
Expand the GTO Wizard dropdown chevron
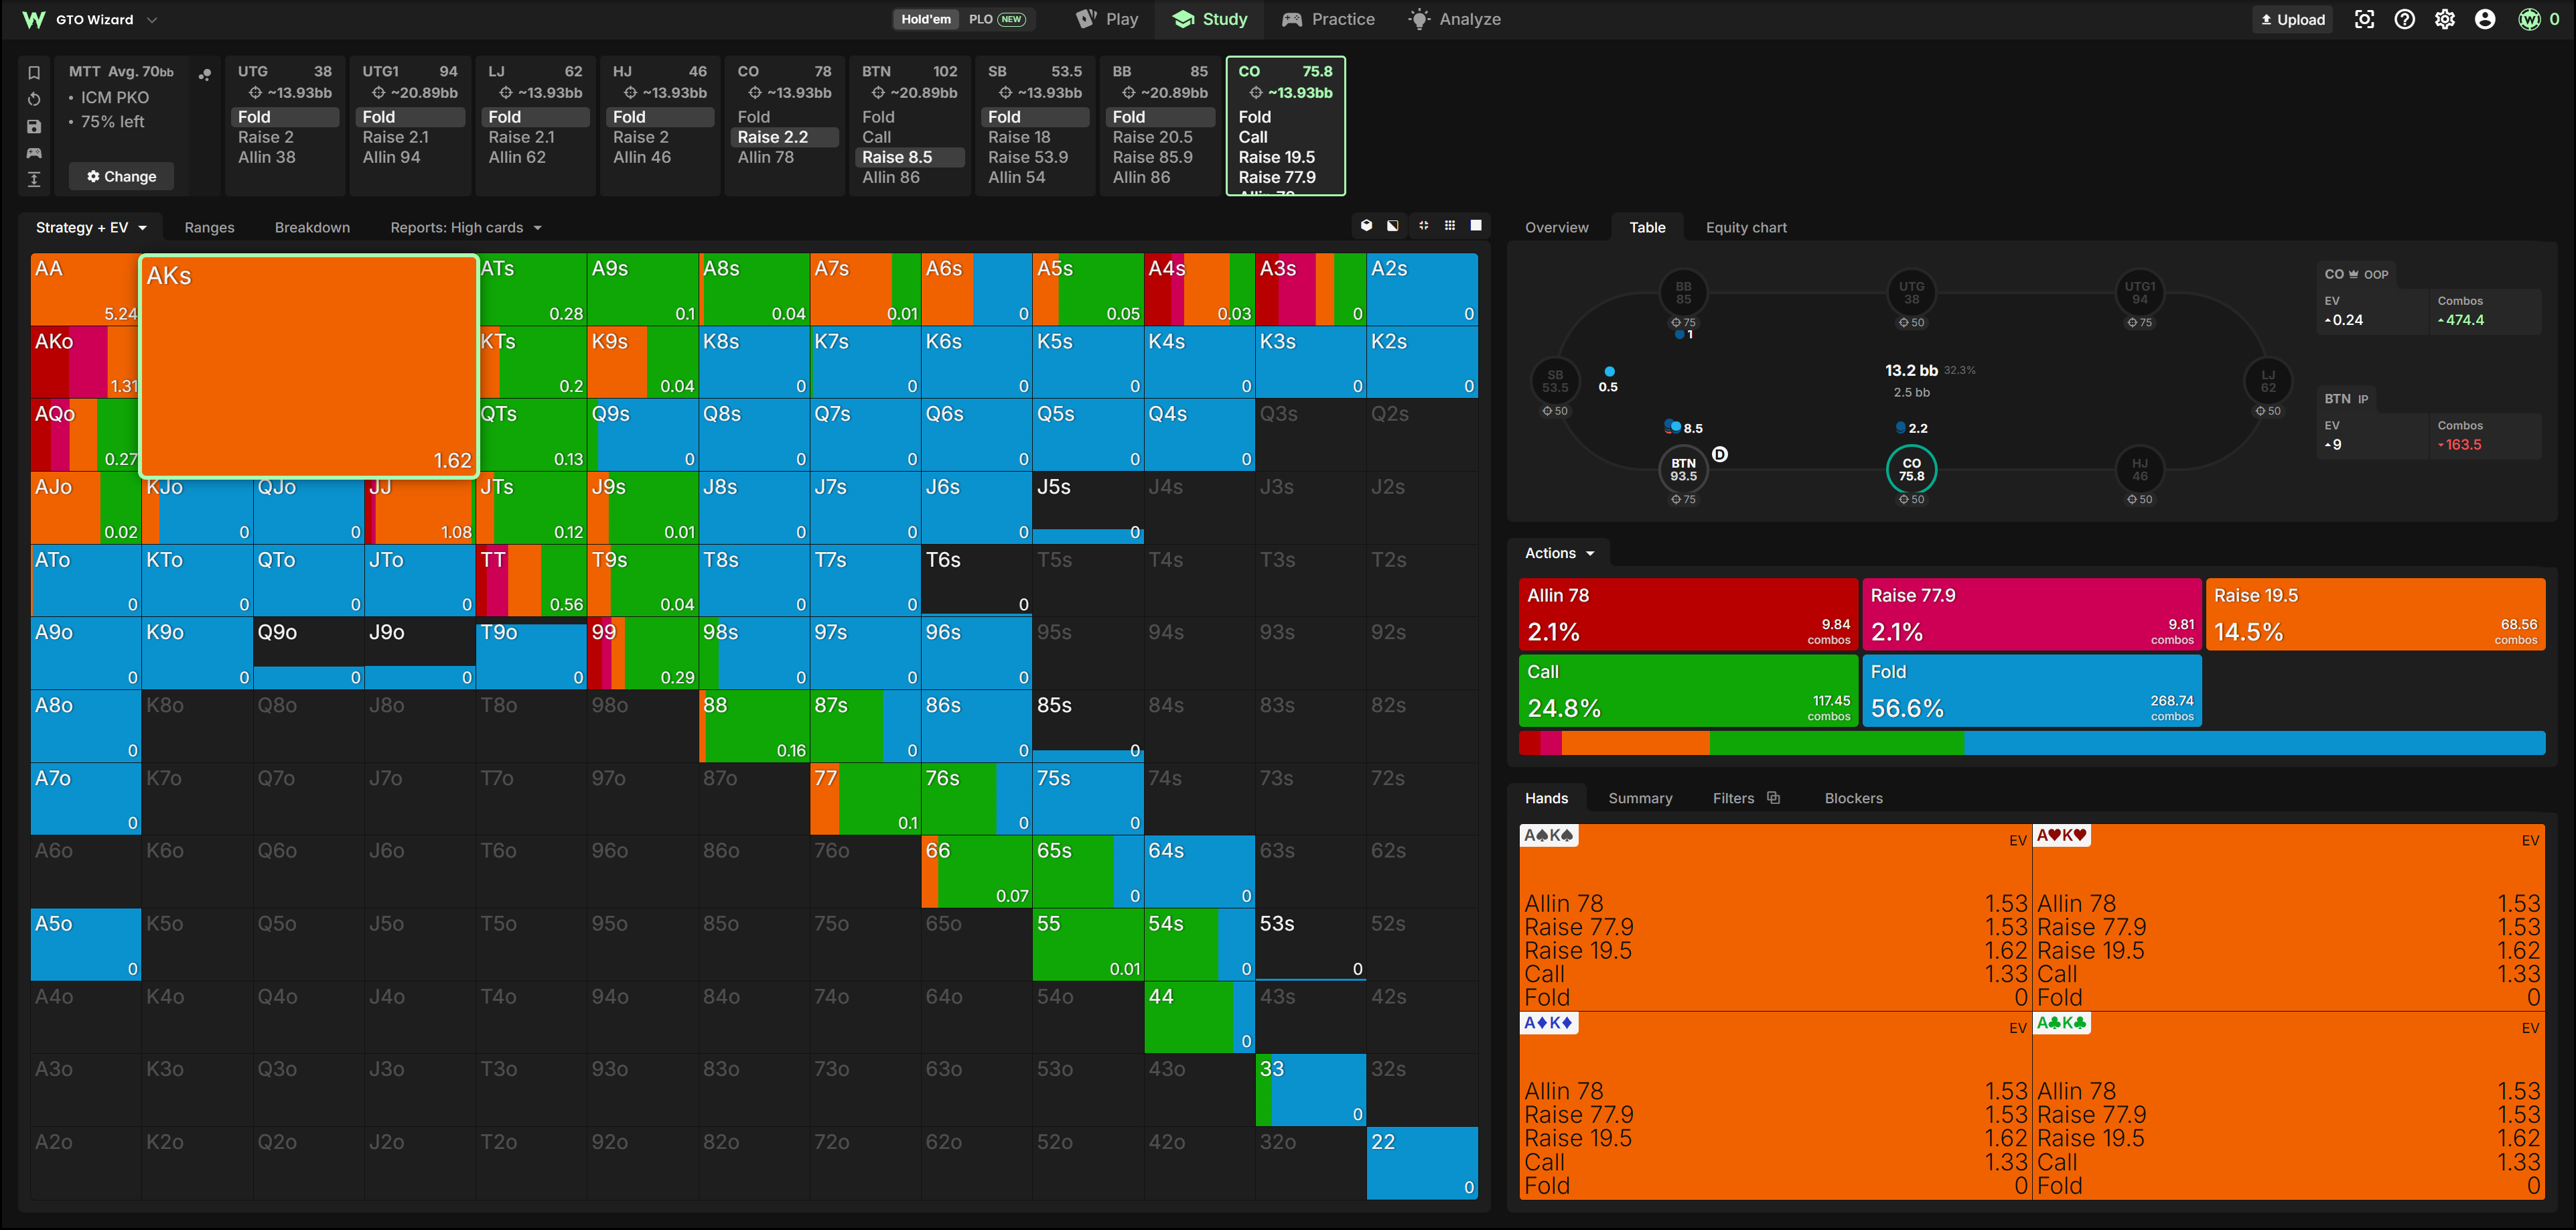pos(152,19)
